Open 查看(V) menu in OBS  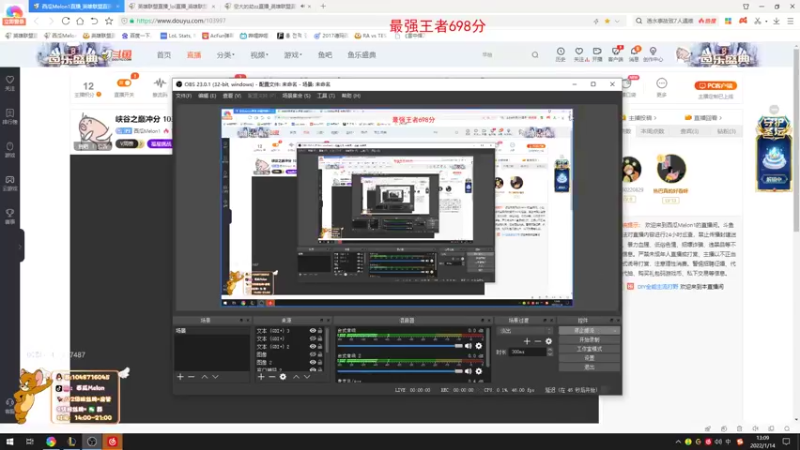click(x=232, y=95)
